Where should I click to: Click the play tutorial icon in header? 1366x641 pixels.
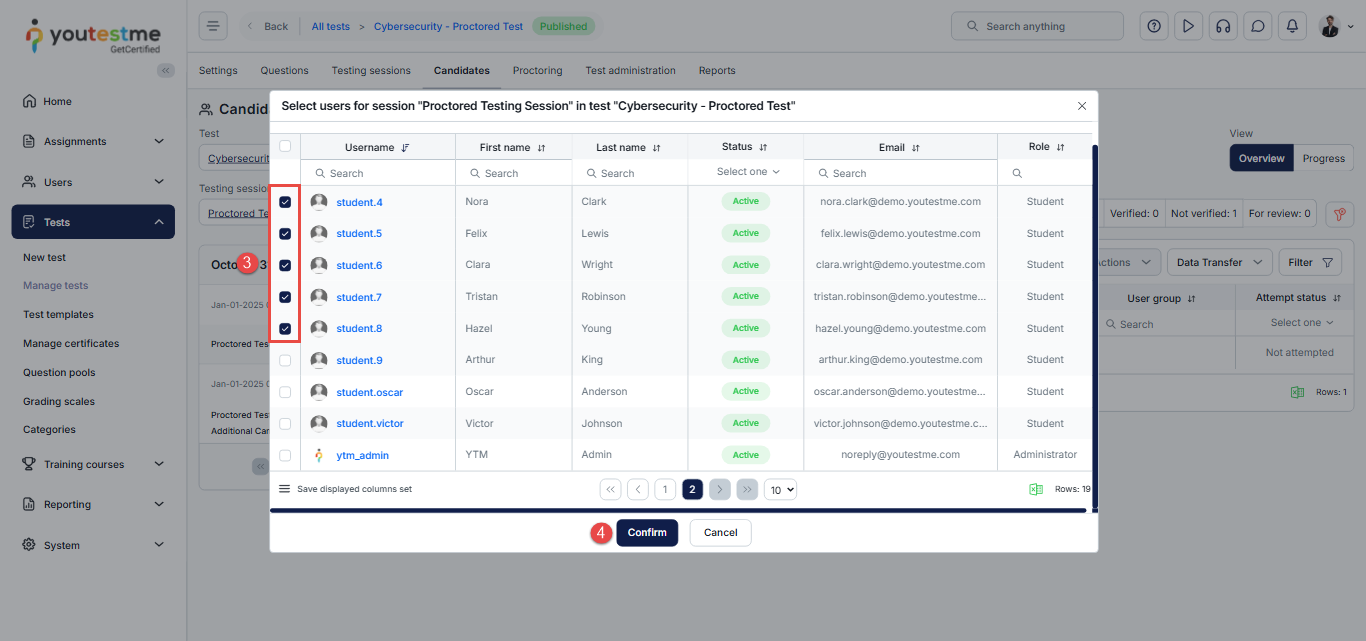coord(1188,26)
